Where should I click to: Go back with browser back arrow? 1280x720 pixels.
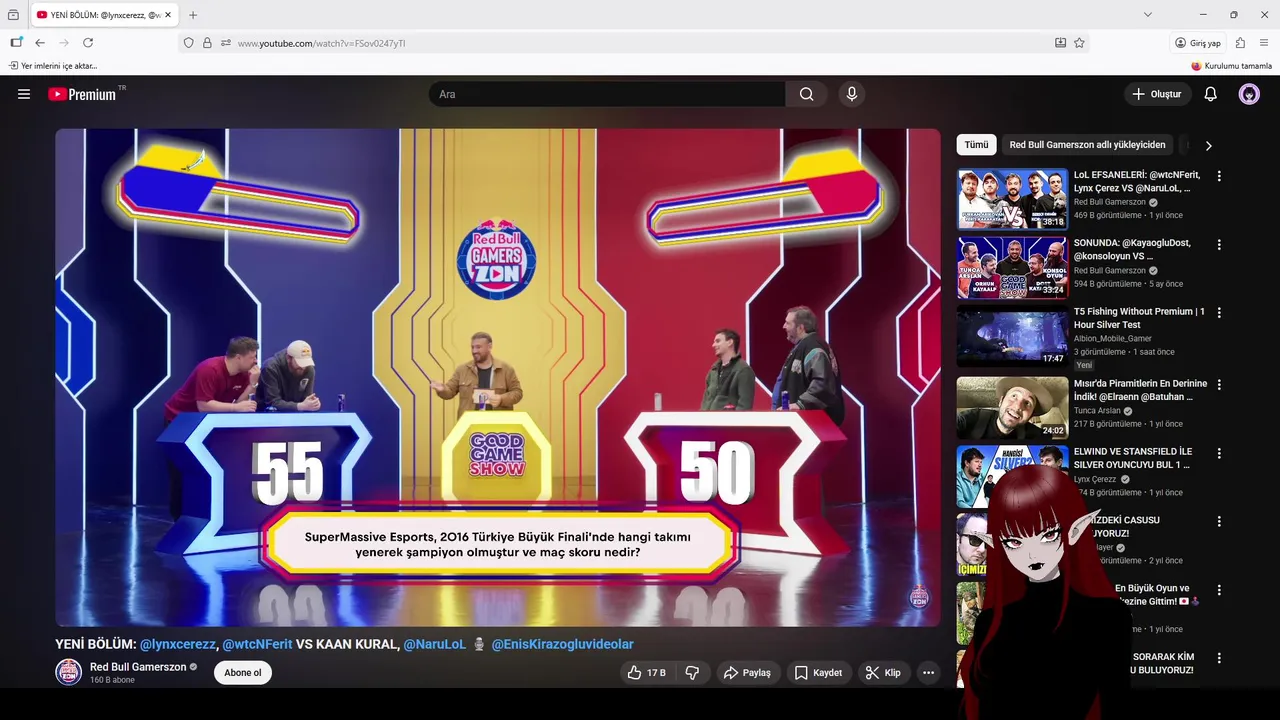tap(40, 43)
